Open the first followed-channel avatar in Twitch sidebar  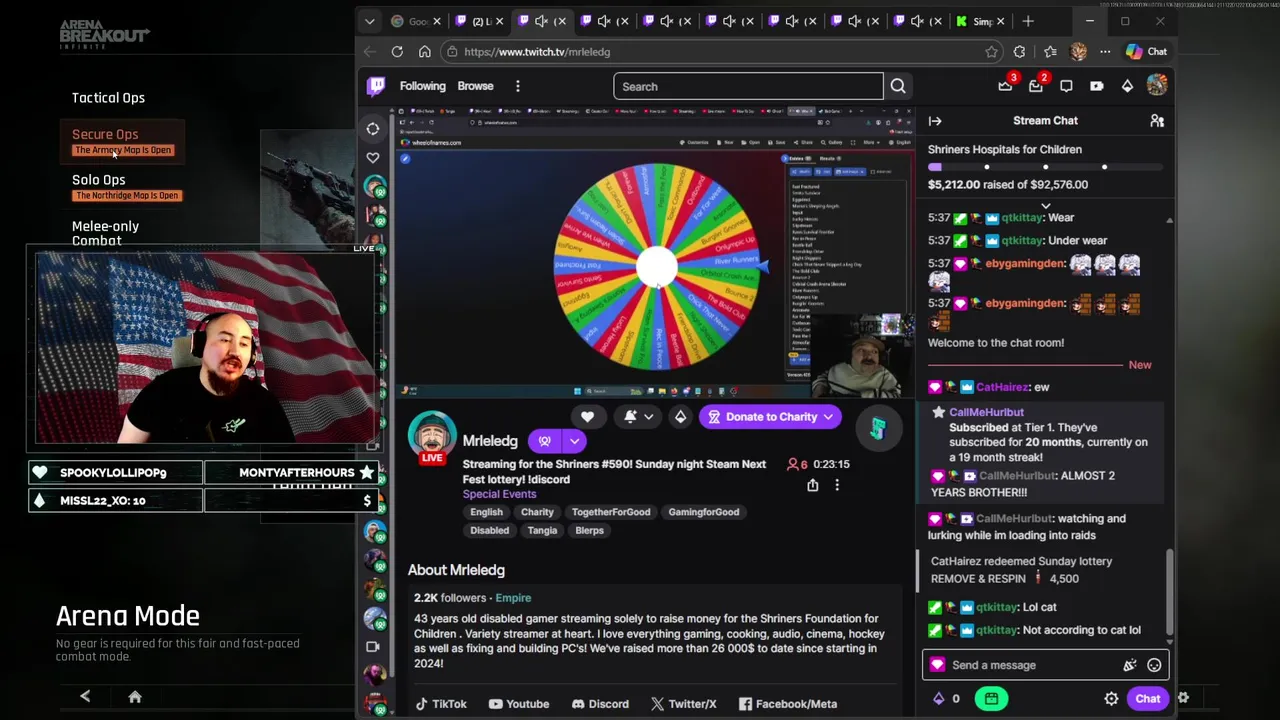click(x=375, y=187)
